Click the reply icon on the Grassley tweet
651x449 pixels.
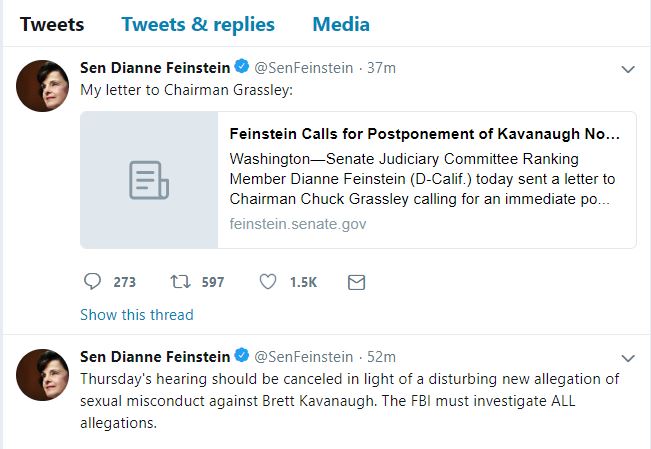tap(92, 282)
